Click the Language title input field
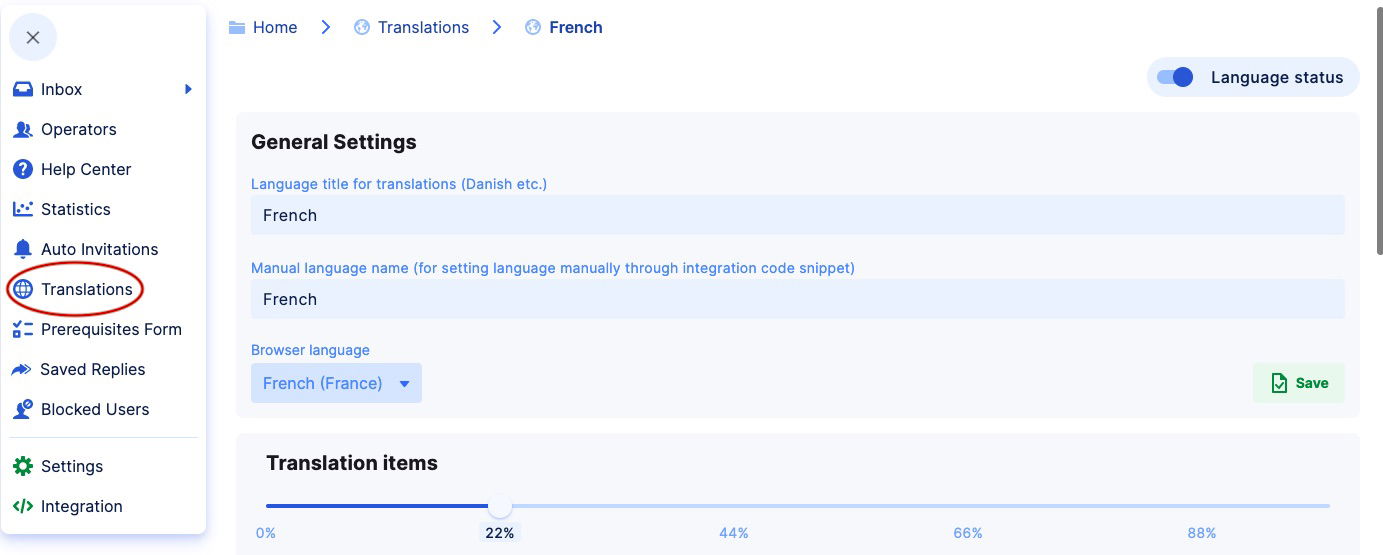Viewport: 1383px width, 555px height. click(797, 215)
